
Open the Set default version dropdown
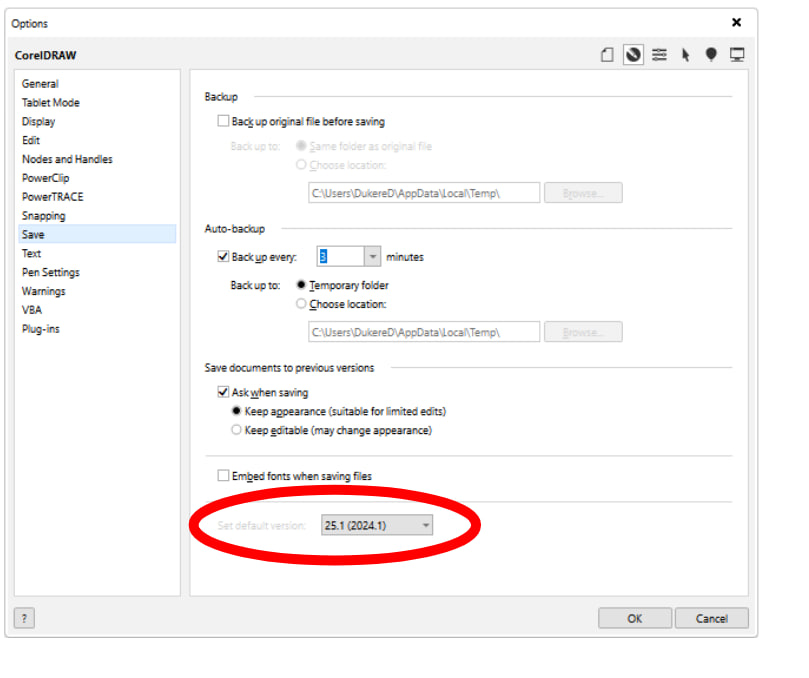pyautogui.click(x=377, y=525)
